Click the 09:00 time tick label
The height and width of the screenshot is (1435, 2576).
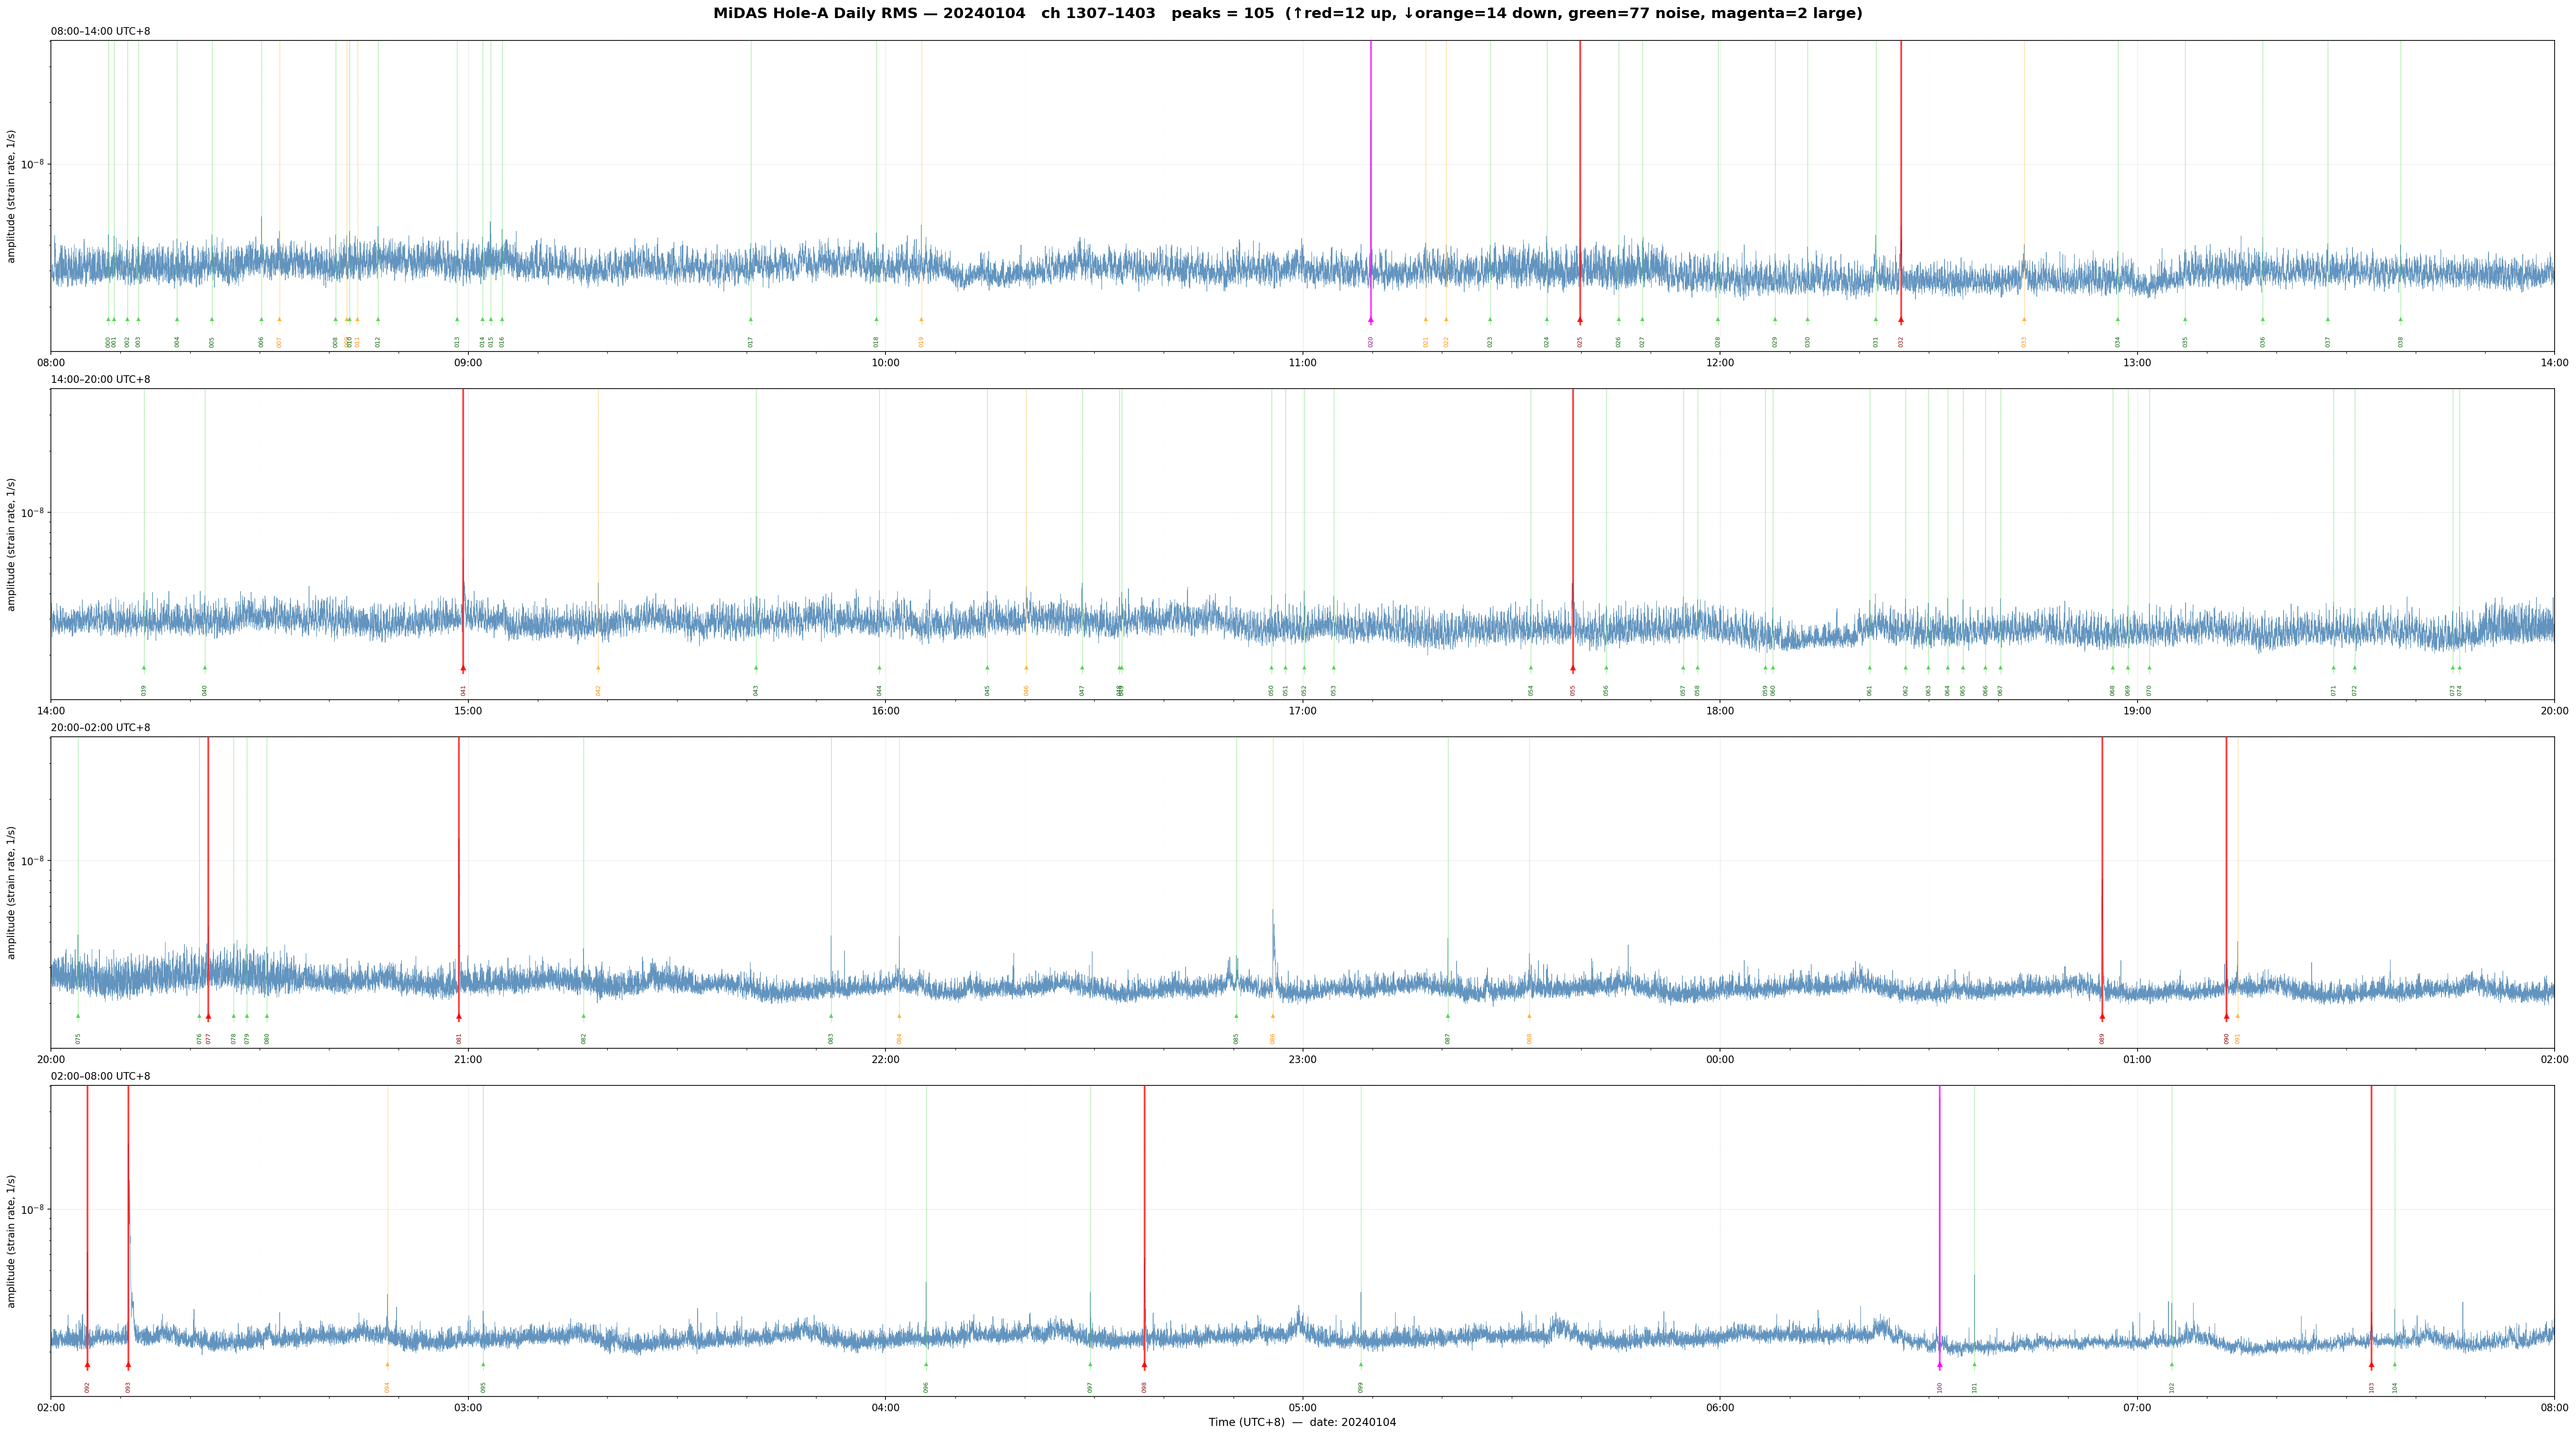coord(468,363)
